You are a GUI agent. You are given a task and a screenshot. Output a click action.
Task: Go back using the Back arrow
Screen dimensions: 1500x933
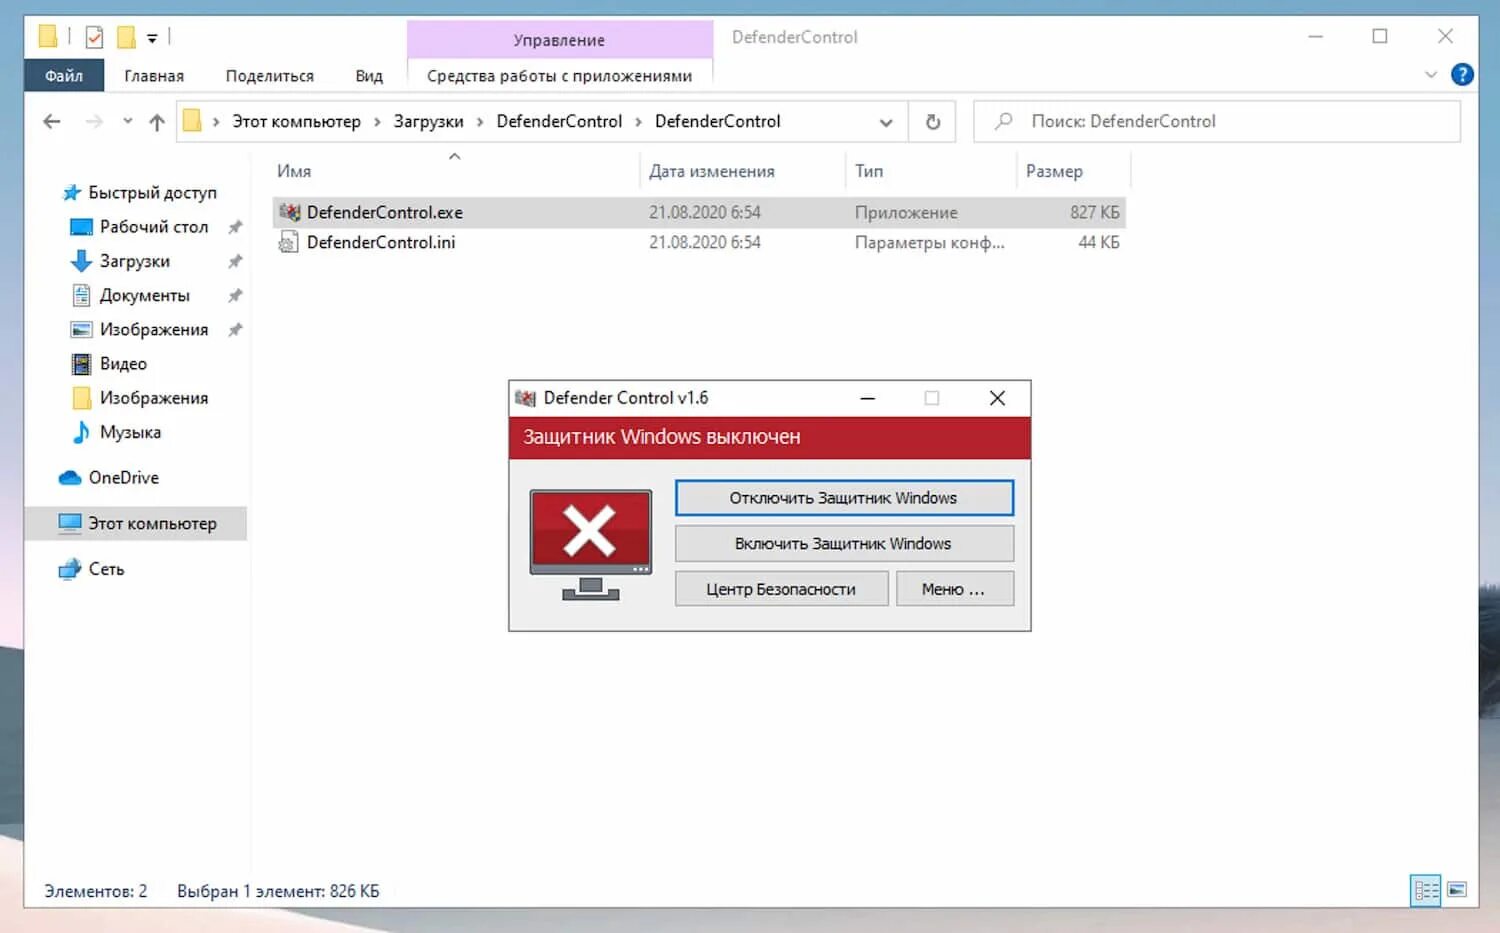click(52, 122)
